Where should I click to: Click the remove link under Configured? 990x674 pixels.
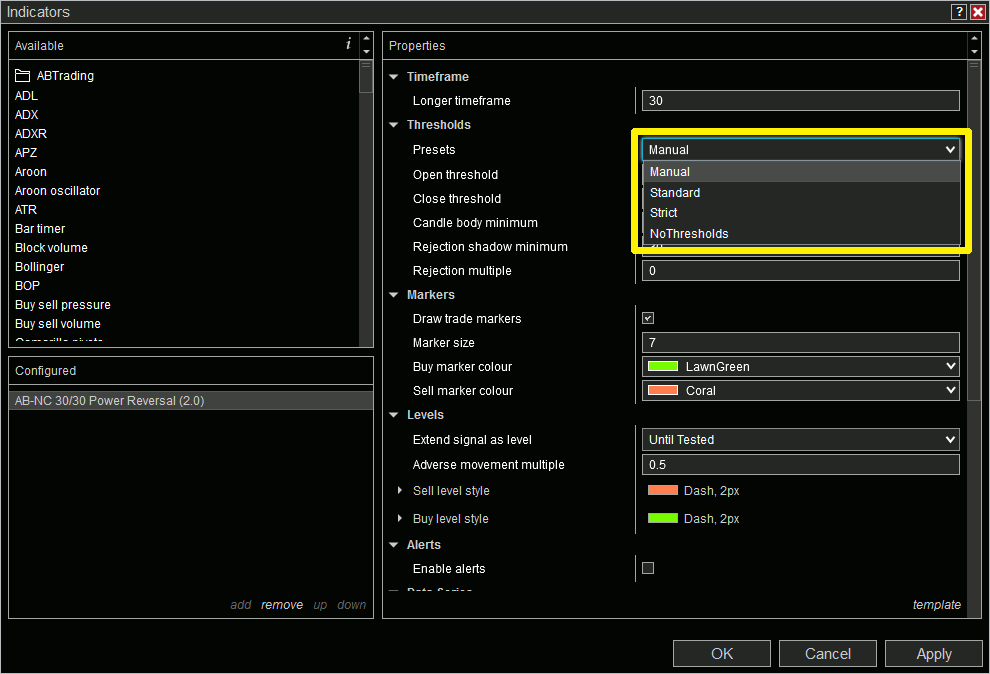tap(281, 604)
